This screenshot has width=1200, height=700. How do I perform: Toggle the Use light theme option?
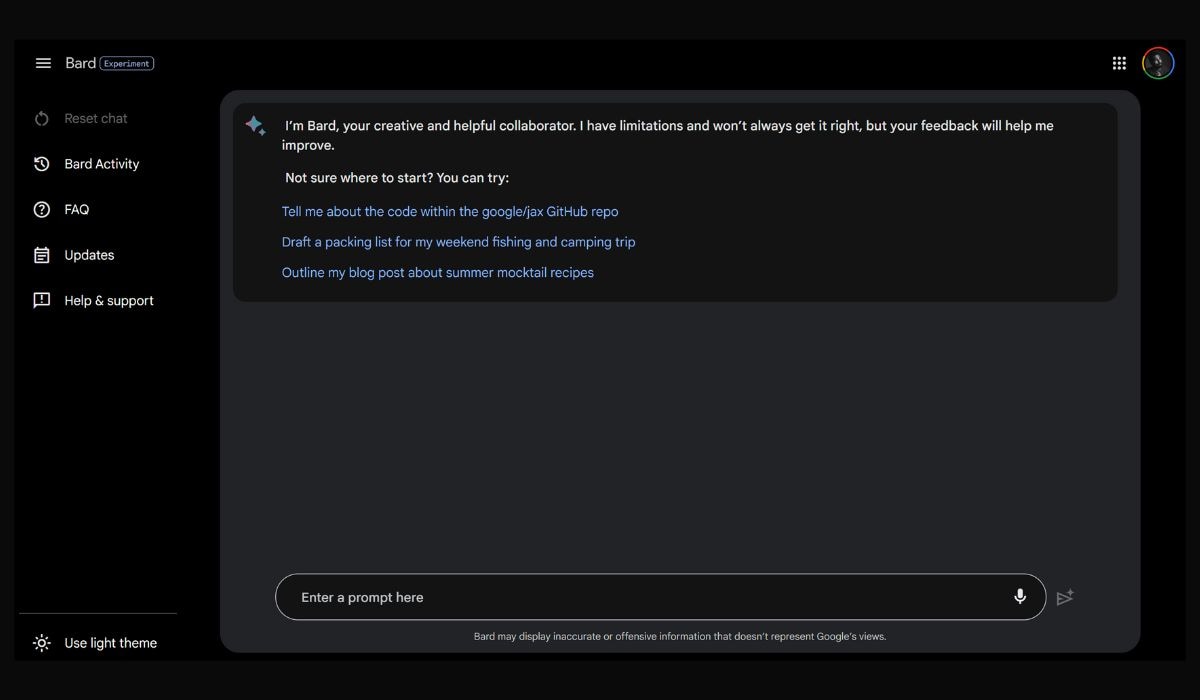[110, 643]
